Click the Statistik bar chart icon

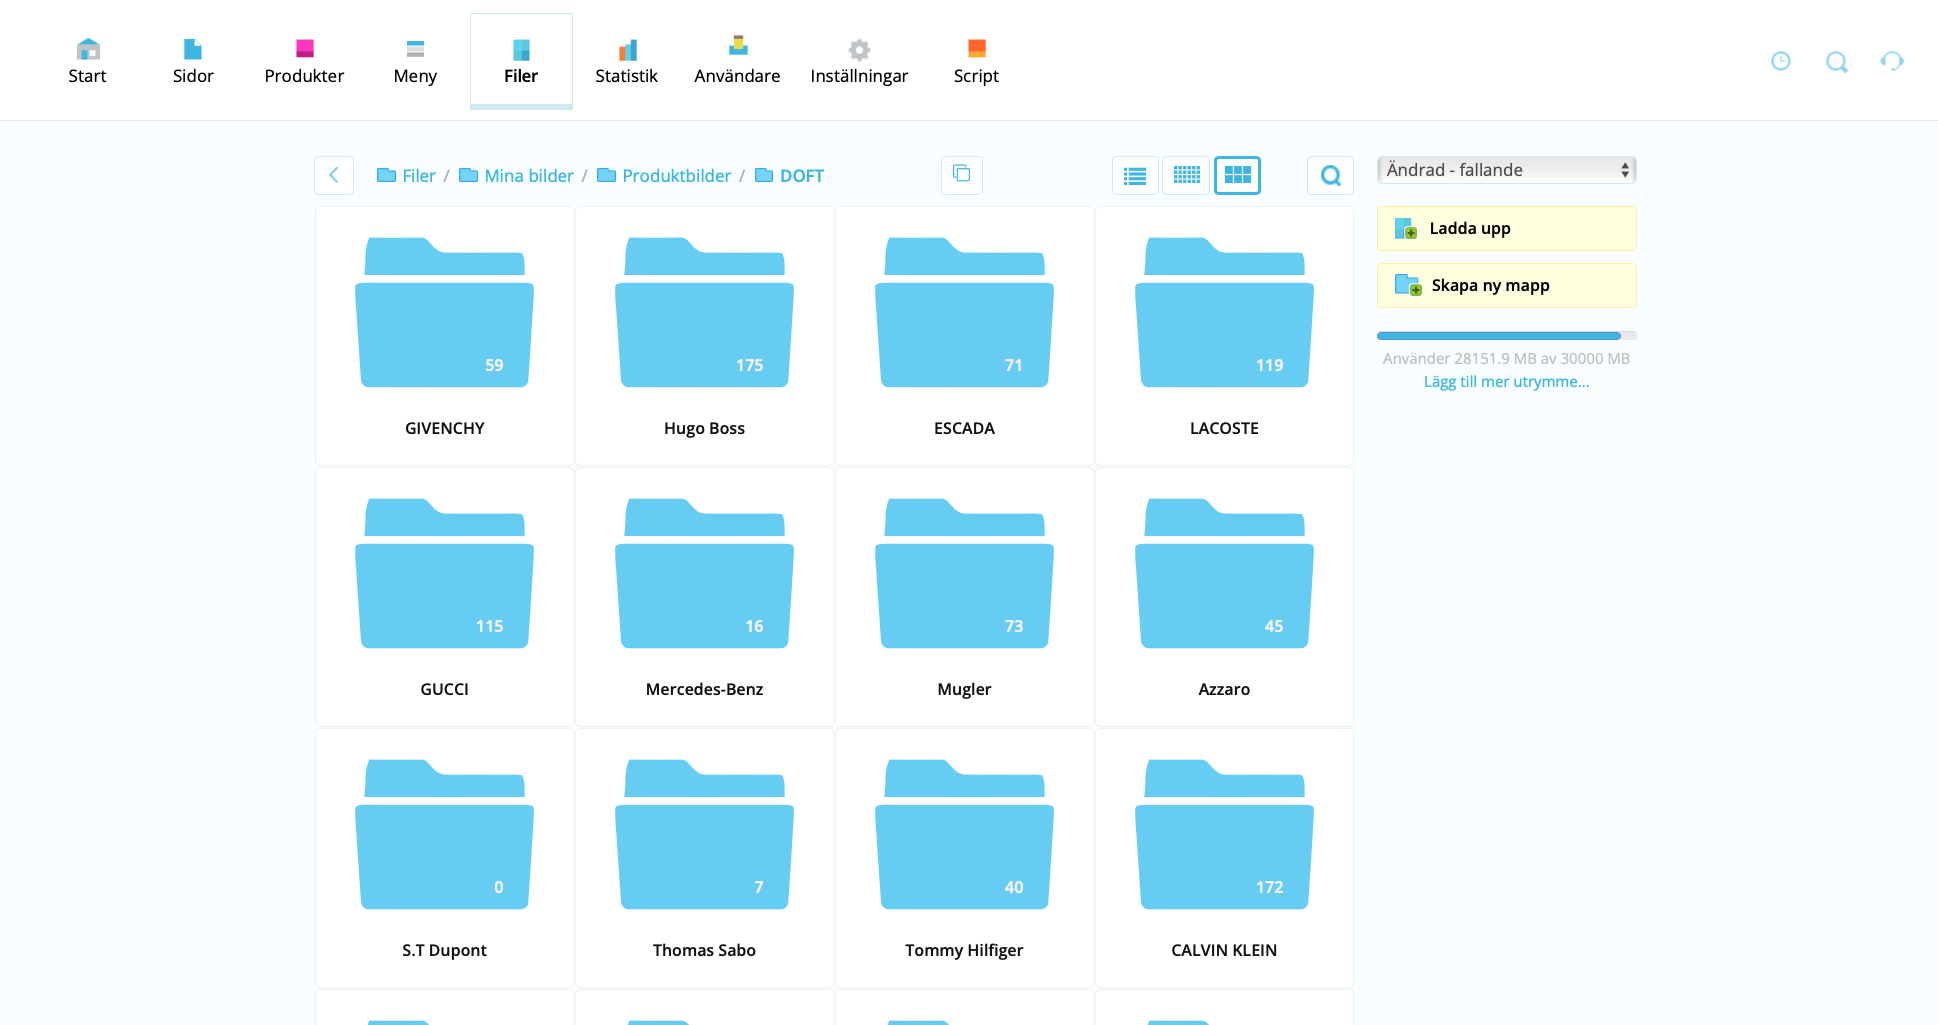pos(628,49)
